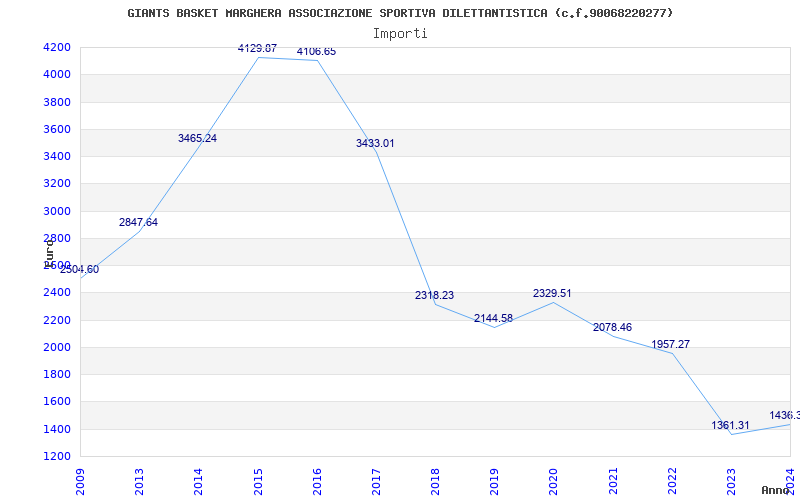
Task: Click the x-axis year 2009
Action: coord(80,482)
